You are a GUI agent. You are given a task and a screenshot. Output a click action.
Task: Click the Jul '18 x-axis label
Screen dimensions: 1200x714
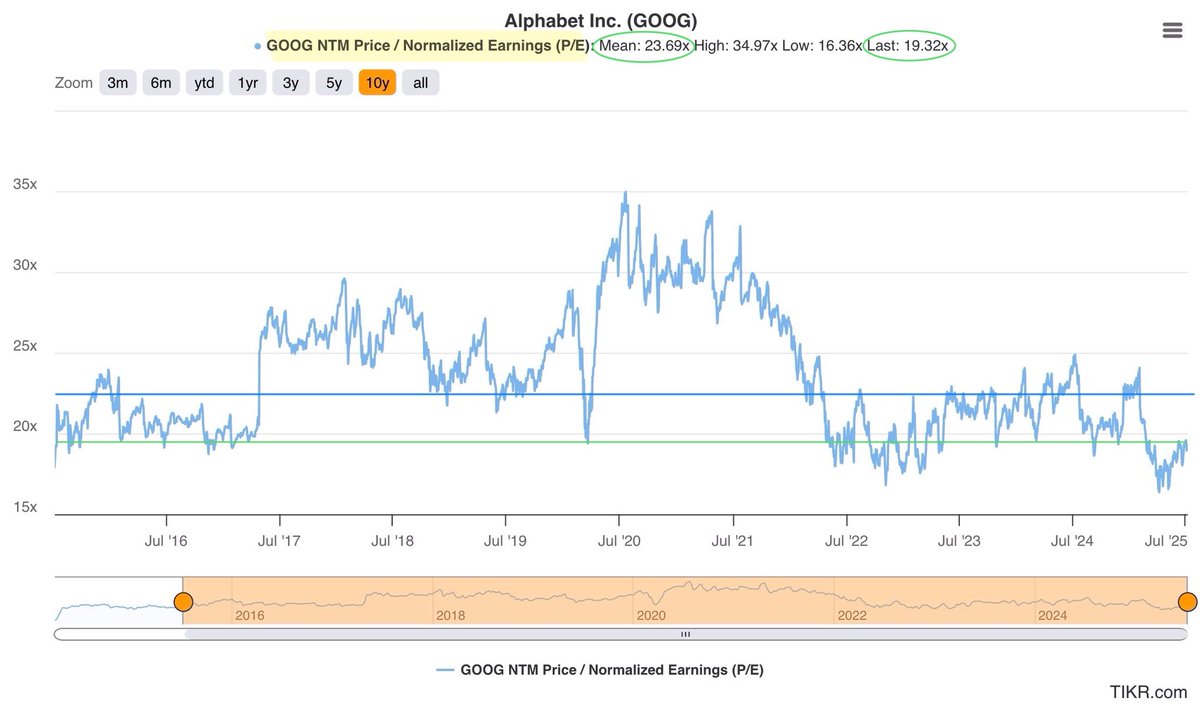(x=392, y=541)
